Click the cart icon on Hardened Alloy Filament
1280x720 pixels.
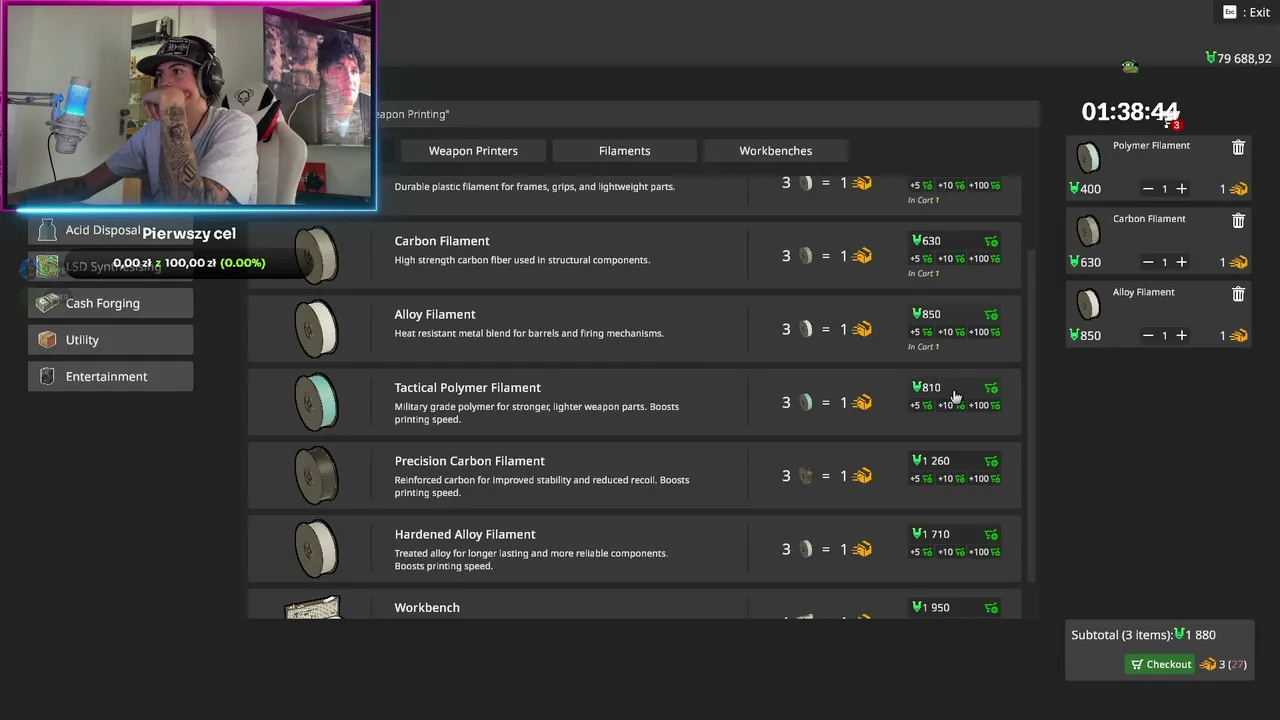[991, 534]
